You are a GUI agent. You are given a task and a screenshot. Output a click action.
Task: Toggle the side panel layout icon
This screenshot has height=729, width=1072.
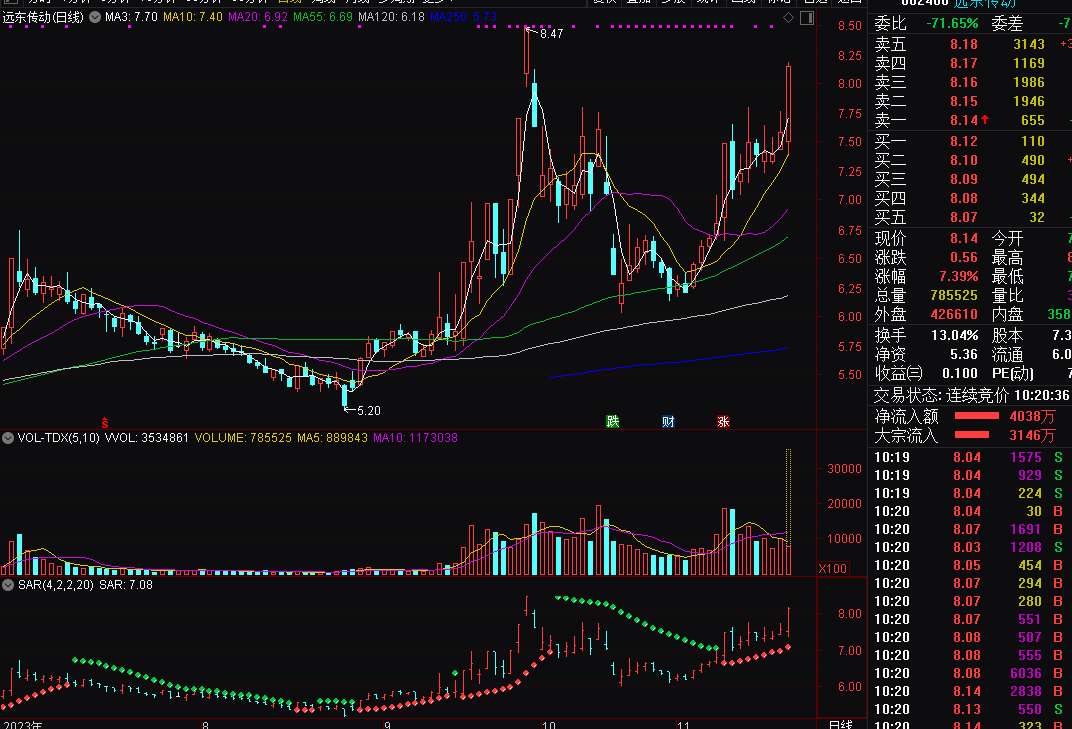pos(805,18)
